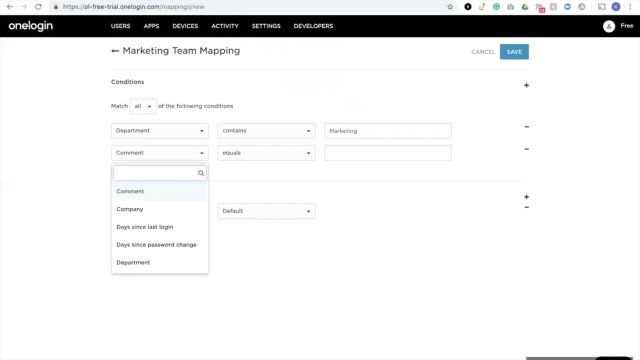Click the empty value field in Comment row
The height and width of the screenshot is (360, 640).
click(388, 153)
